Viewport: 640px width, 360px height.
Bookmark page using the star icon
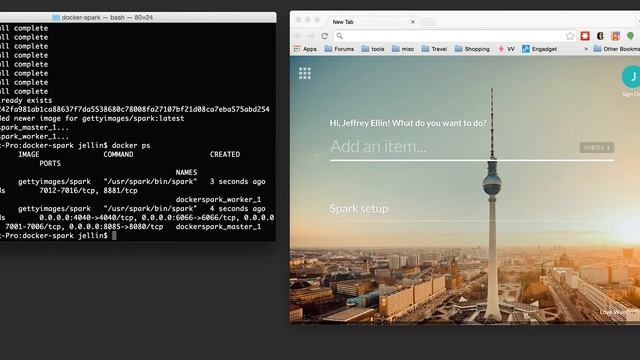tap(570, 36)
